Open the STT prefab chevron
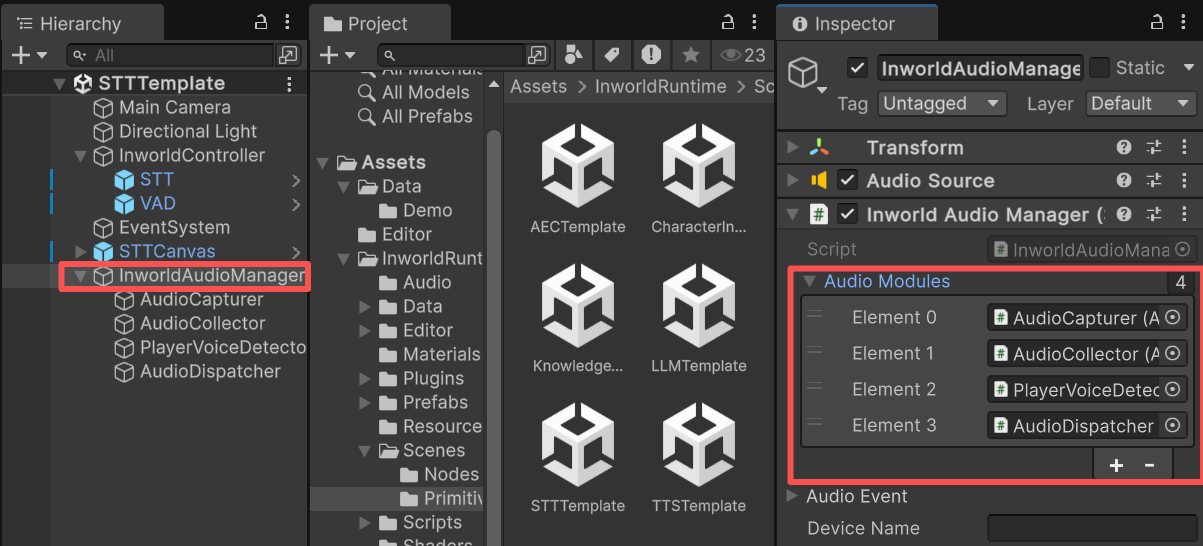This screenshot has height=546, width=1203. (x=296, y=180)
